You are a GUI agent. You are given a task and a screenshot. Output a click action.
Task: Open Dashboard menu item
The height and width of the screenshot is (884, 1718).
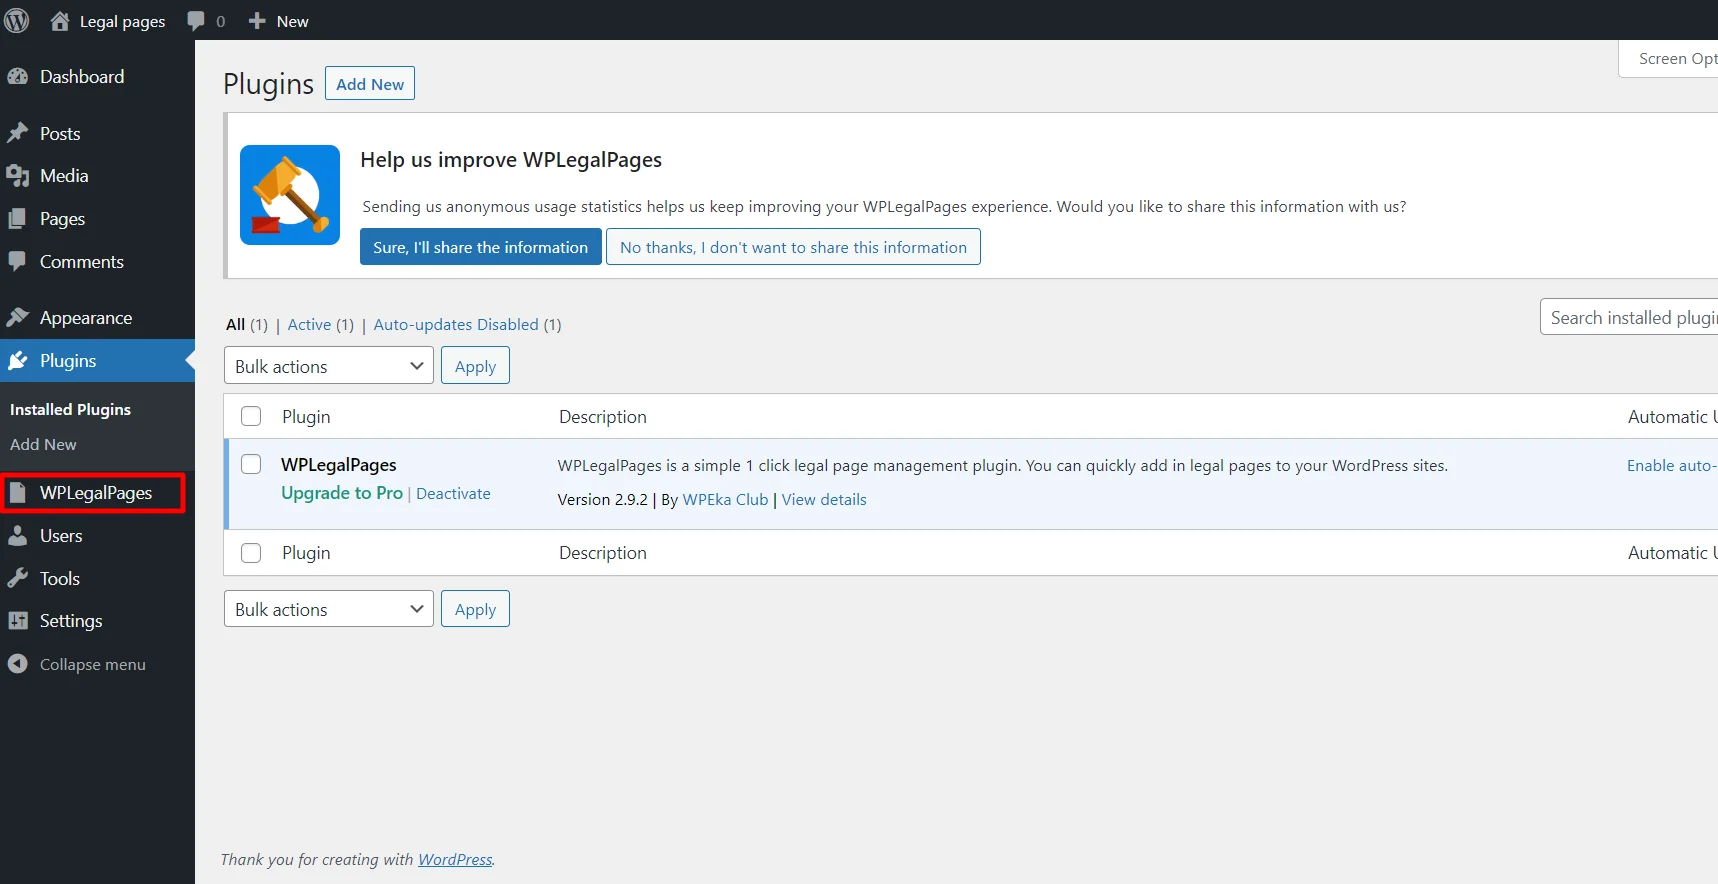(82, 77)
